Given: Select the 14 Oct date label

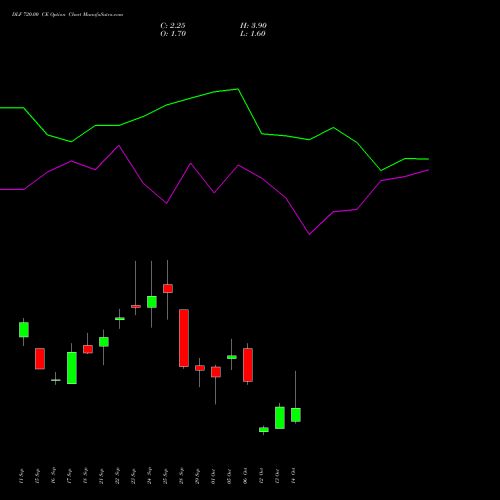Looking at the screenshot, I should point(293,476).
